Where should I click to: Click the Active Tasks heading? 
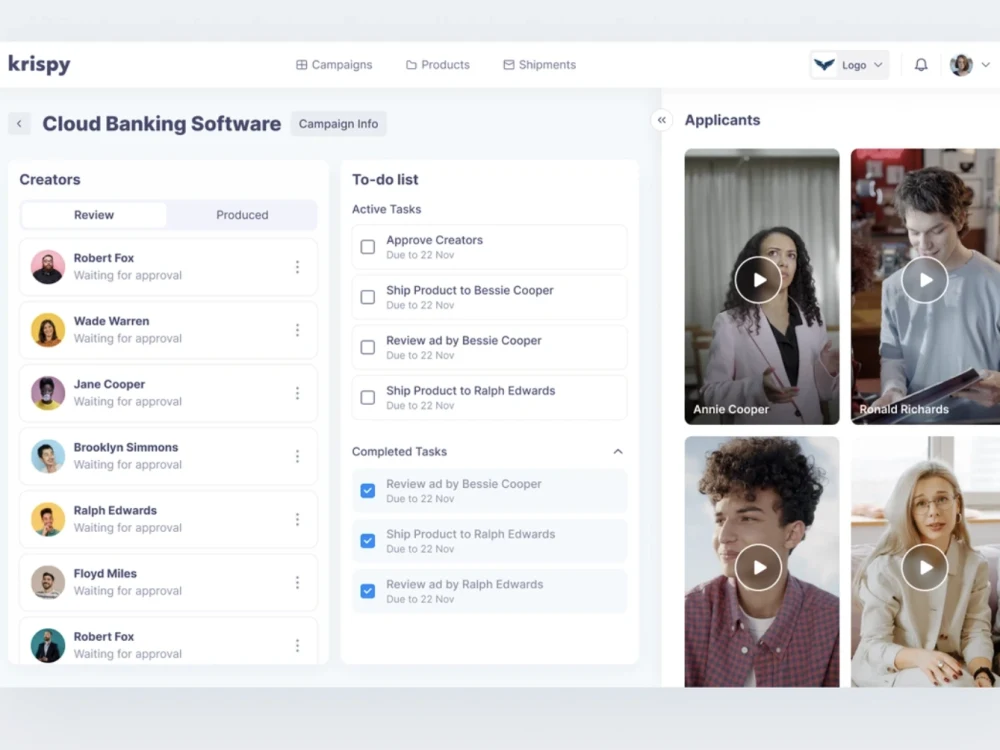[x=386, y=209]
